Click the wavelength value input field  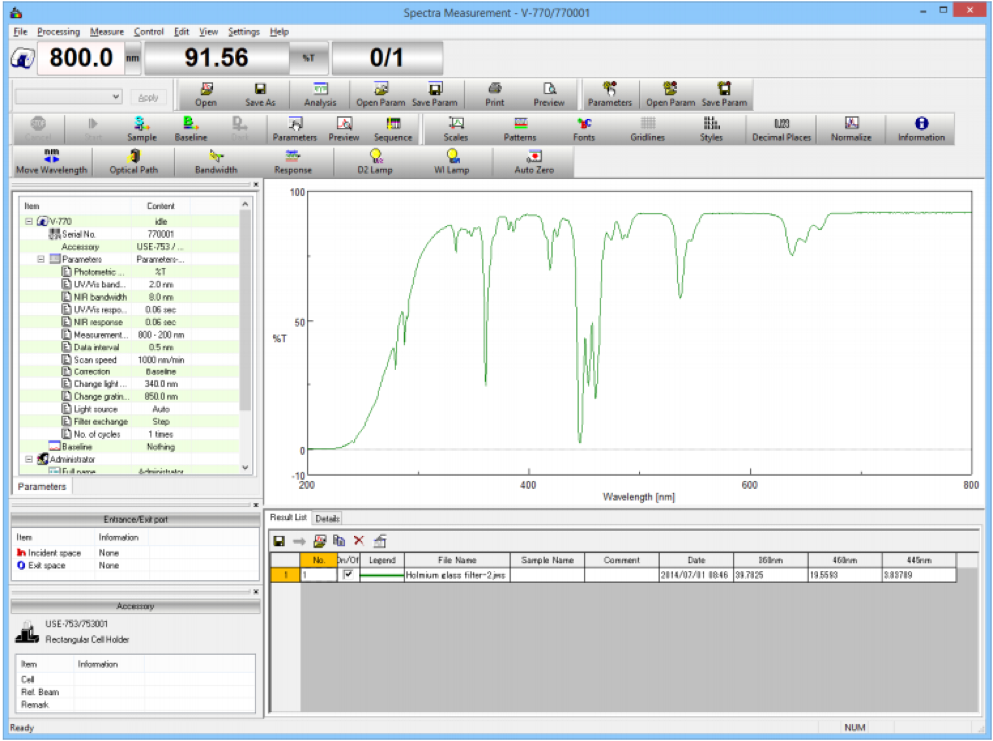coord(80,58)
